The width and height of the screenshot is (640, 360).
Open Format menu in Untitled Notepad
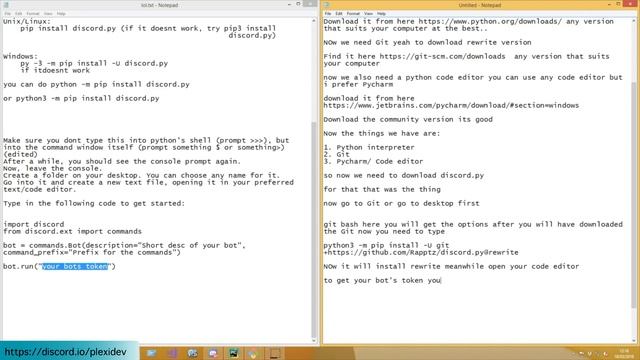(x=353, y=13)
